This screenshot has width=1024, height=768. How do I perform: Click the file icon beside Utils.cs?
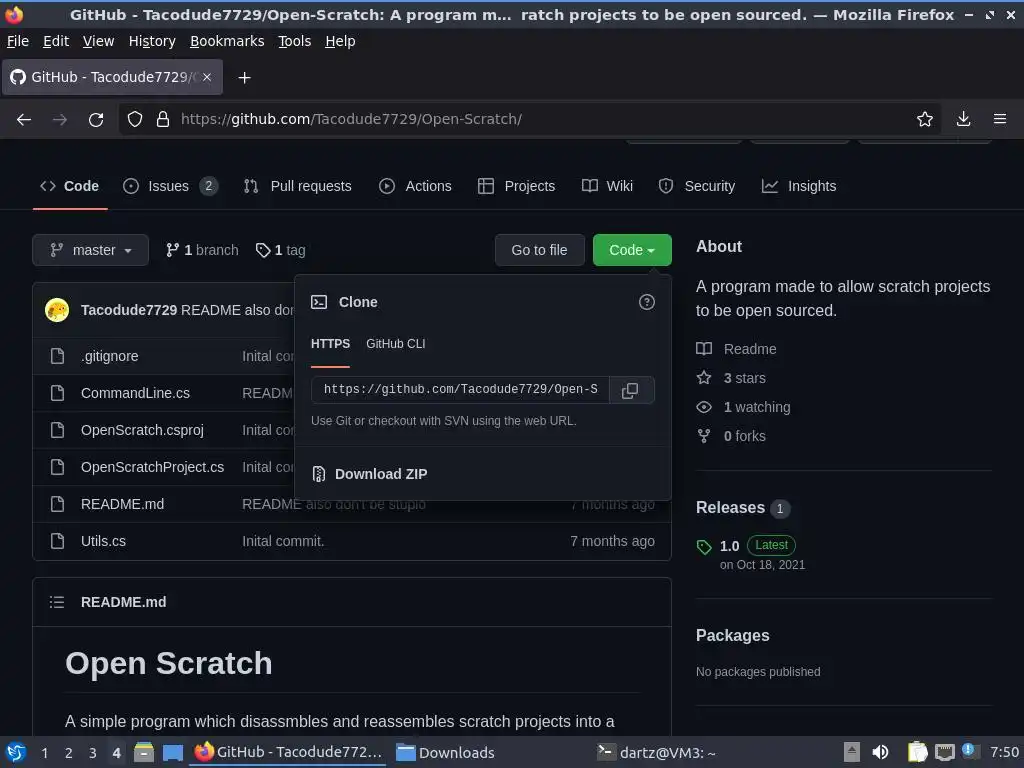57,541
